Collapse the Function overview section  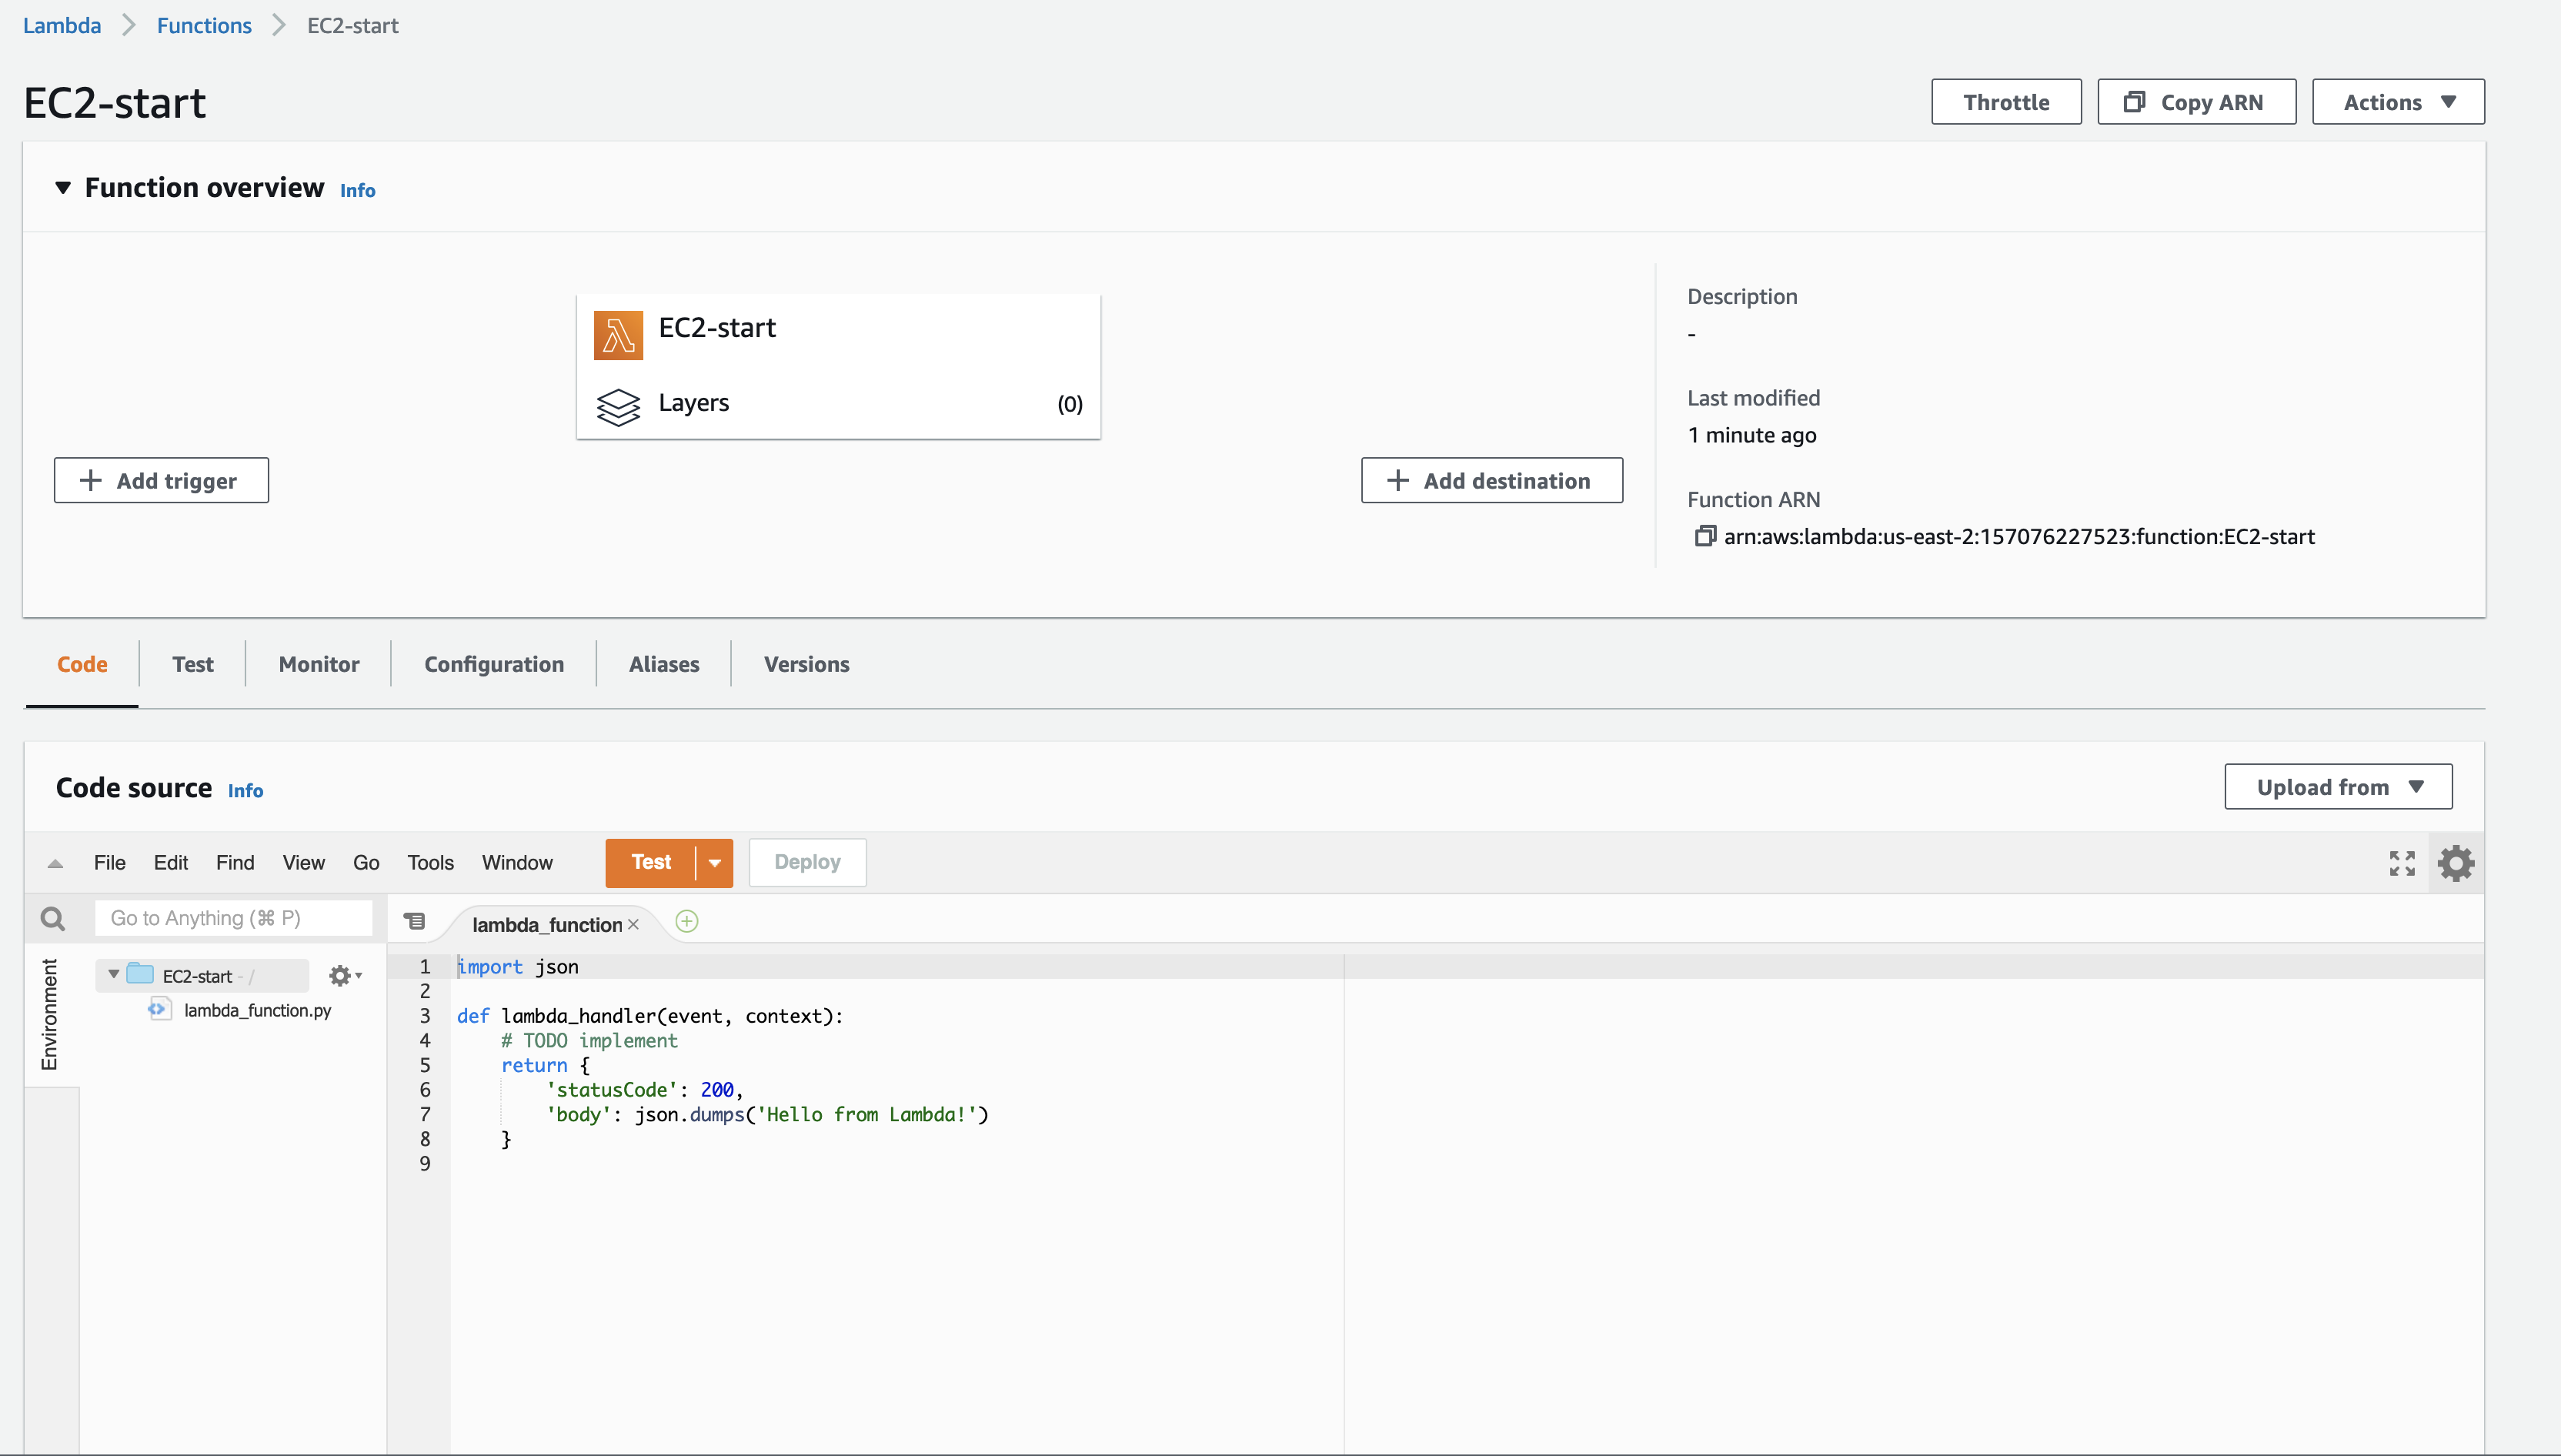tap(63, 188)
